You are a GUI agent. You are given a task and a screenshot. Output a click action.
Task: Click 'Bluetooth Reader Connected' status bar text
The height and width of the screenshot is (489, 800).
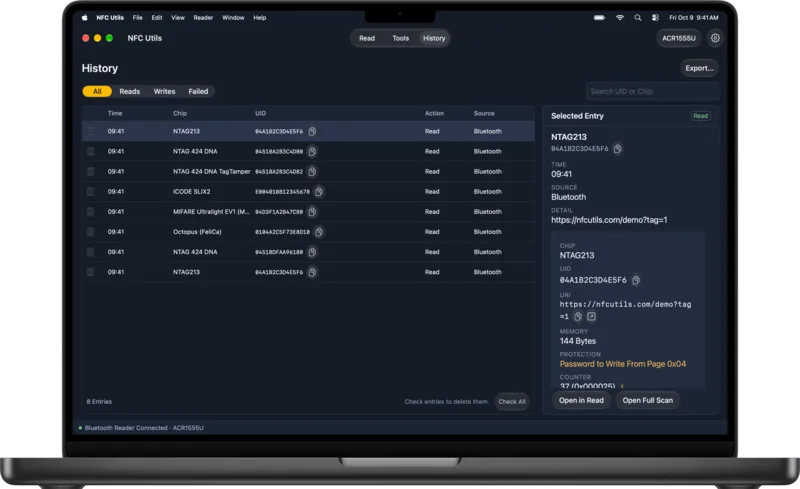point(144,428)
